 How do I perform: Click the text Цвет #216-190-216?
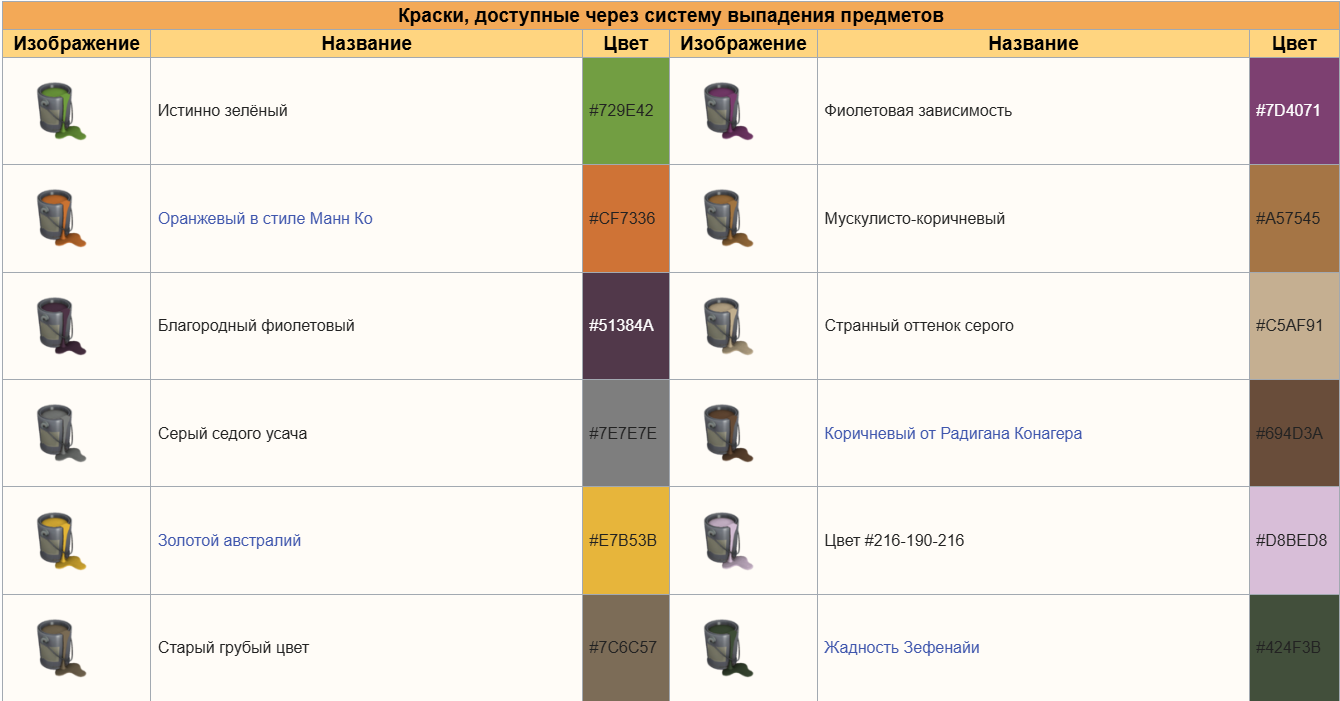894,541
